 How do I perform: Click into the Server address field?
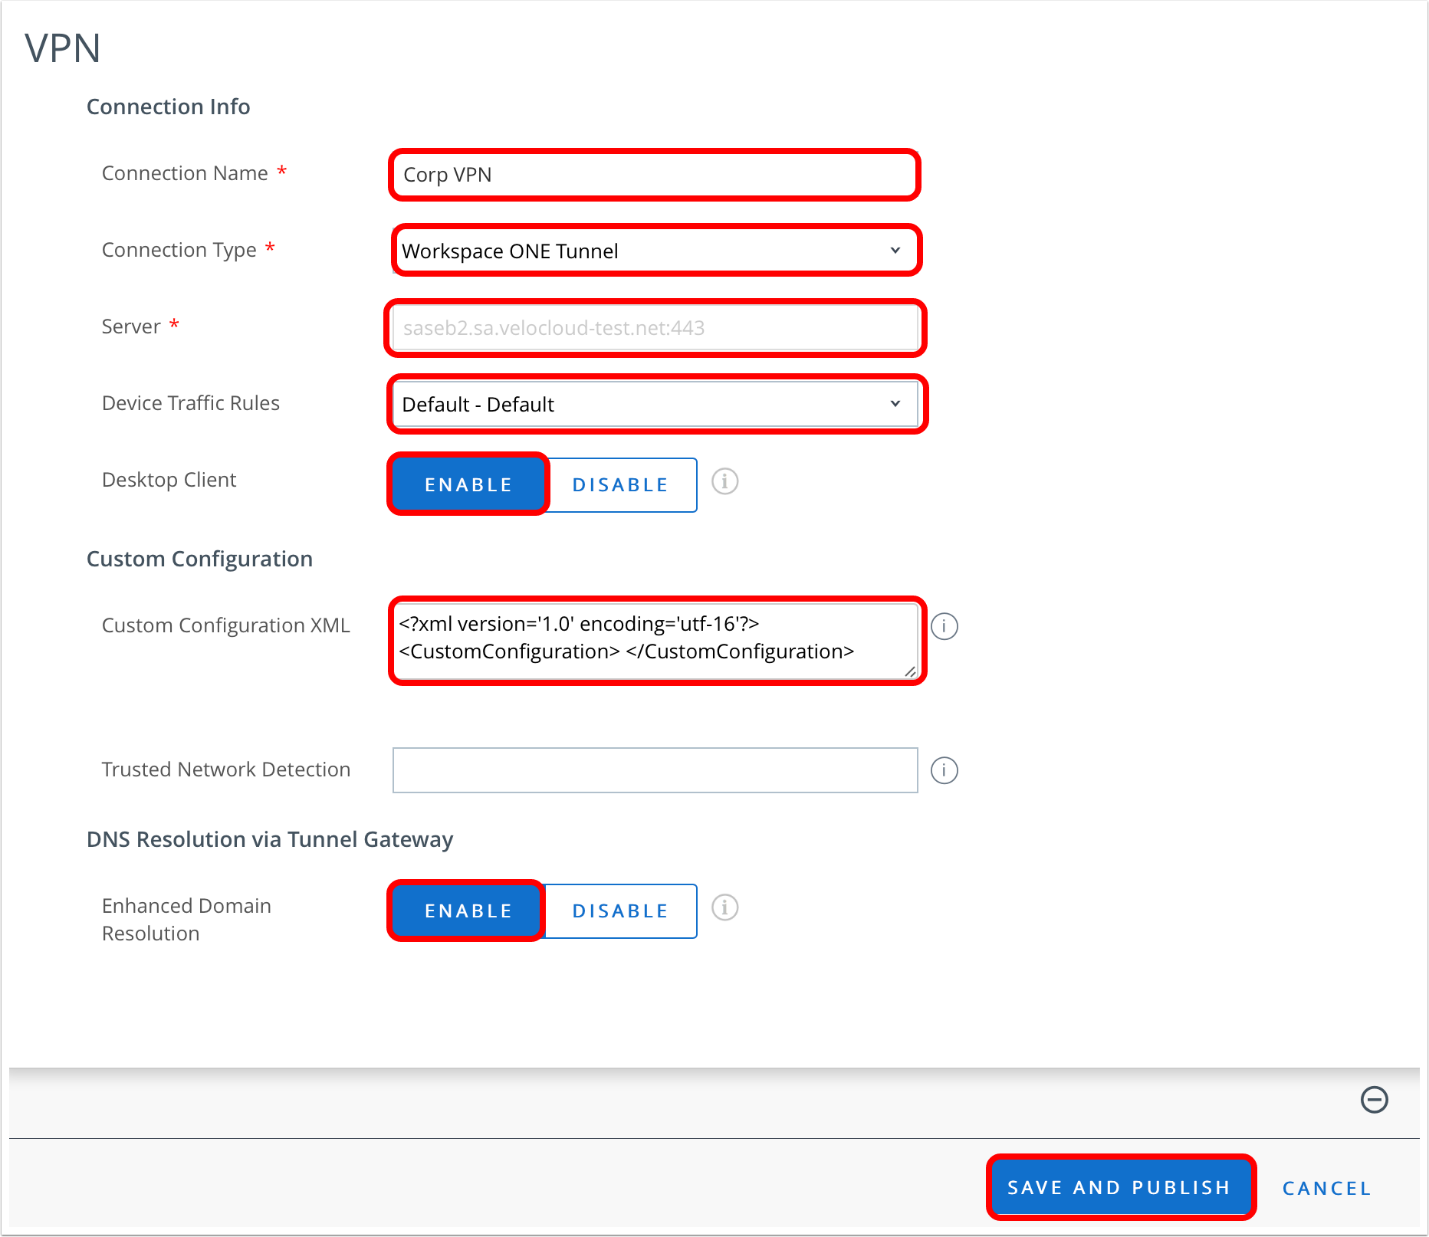pyautogui.click(x=654, y=328)
